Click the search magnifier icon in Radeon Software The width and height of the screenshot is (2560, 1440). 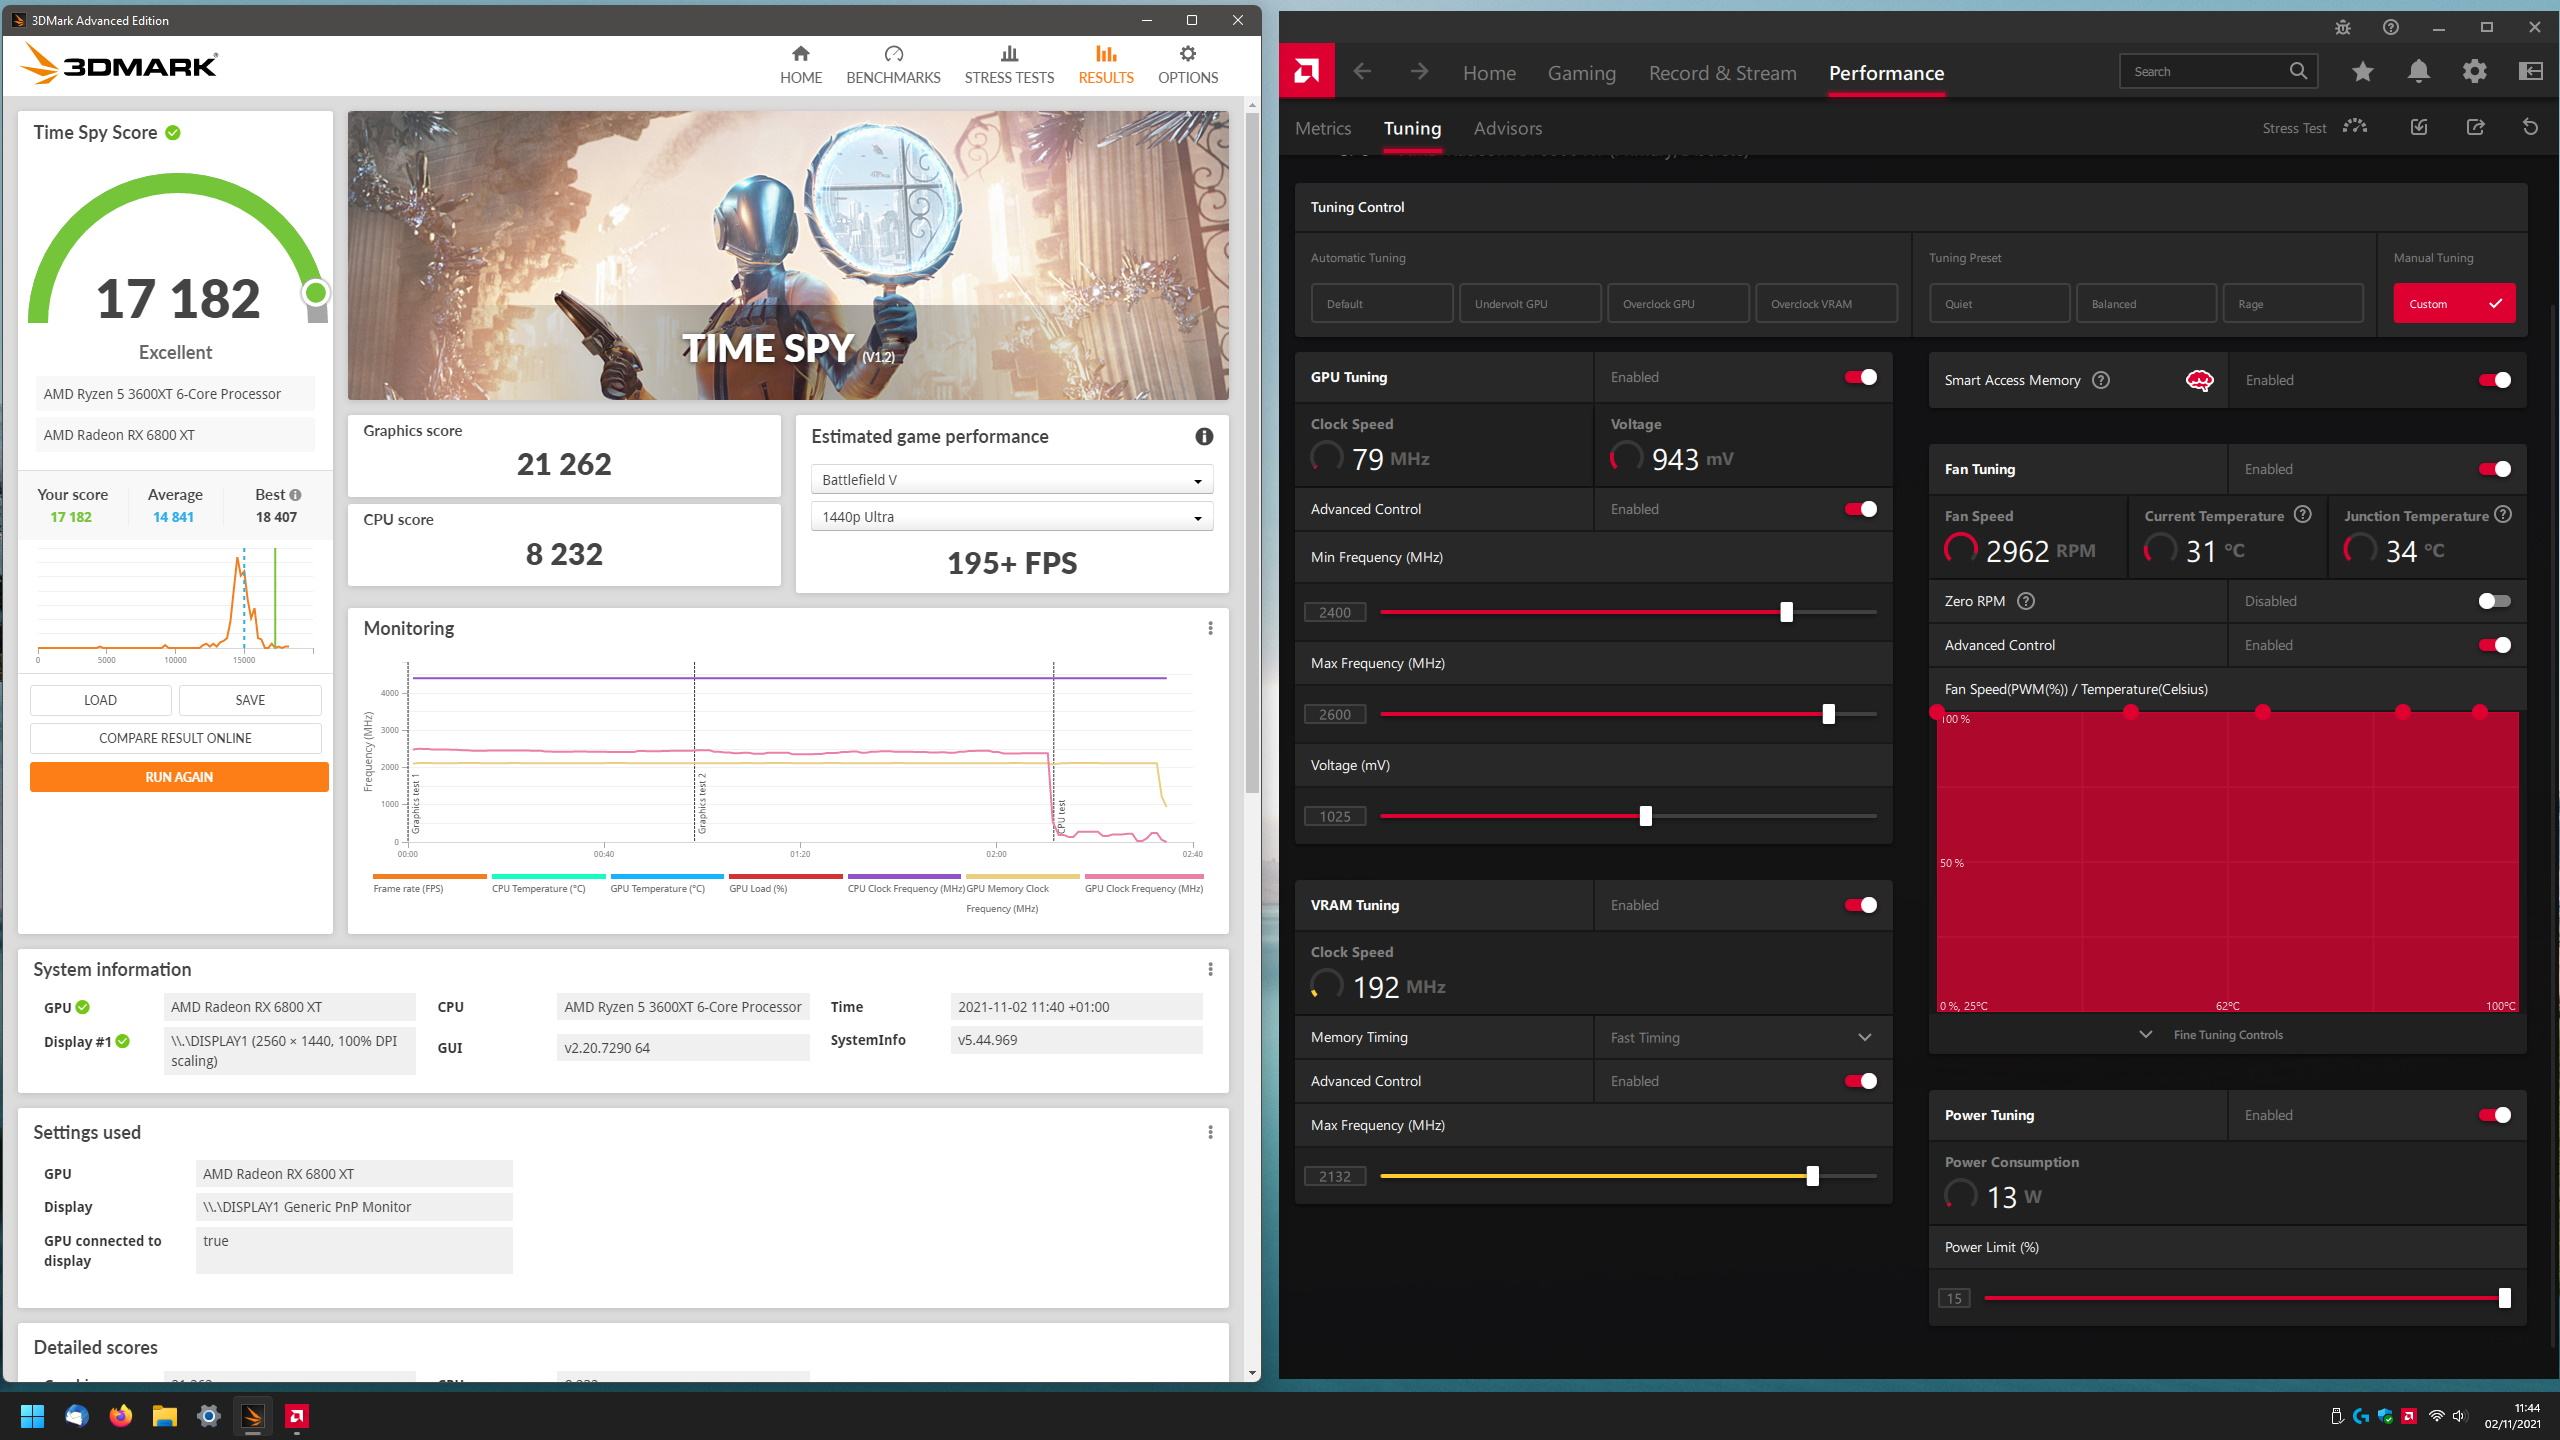(x=2298, y=71)
